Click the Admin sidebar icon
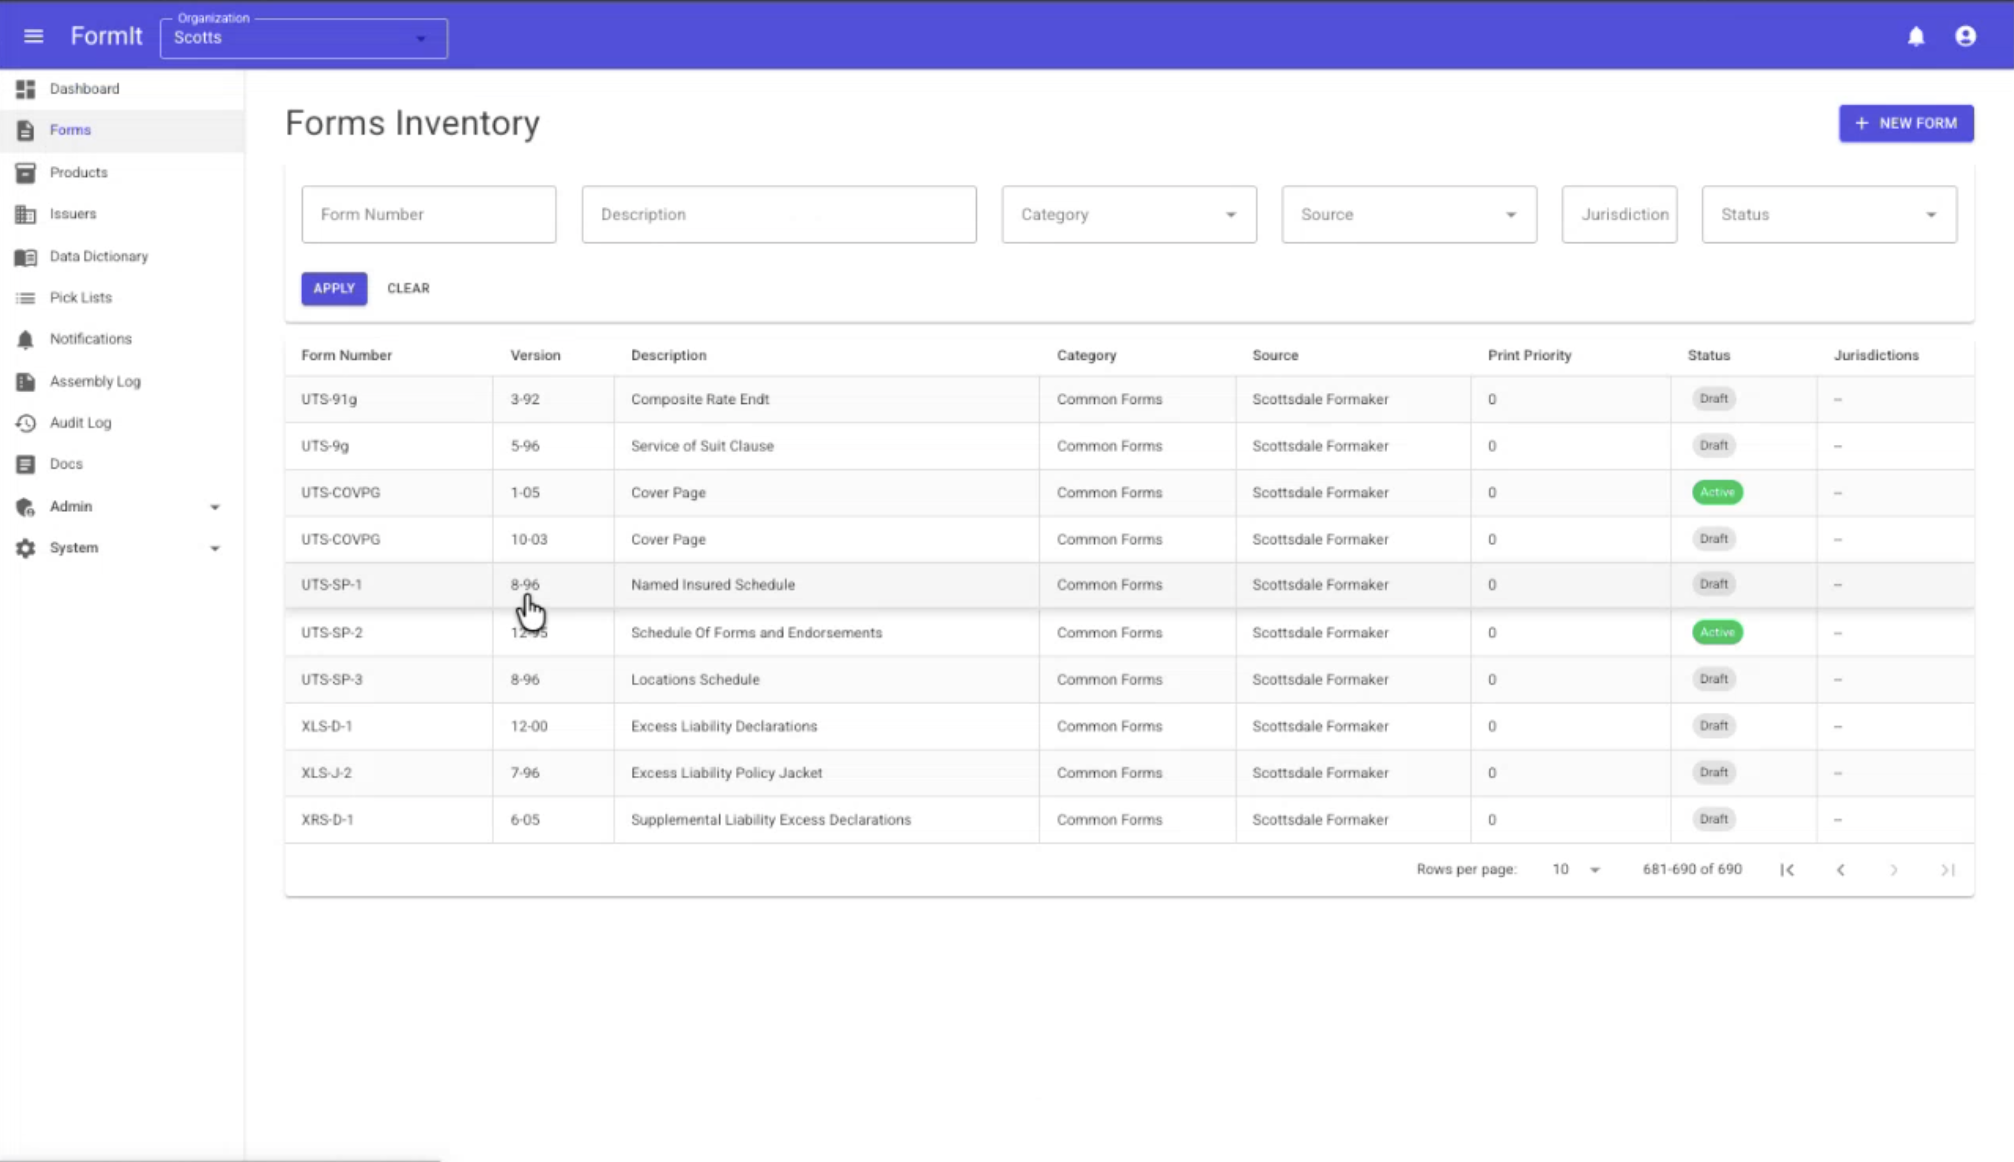The width and height of the screenshot is (2014, 1162). pyautogui.click(x=26, y=507)
